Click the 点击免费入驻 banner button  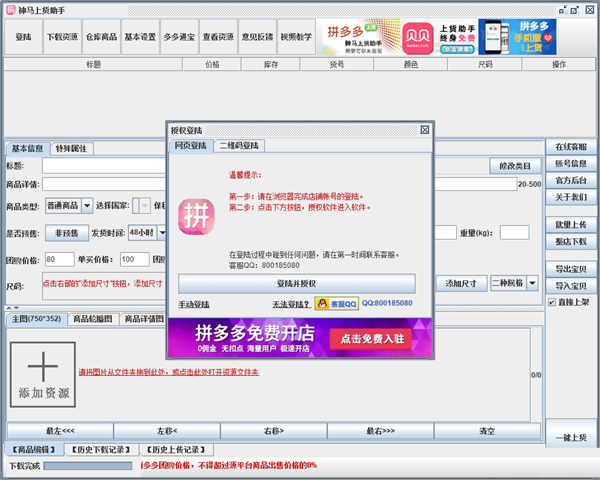point(373,339)
